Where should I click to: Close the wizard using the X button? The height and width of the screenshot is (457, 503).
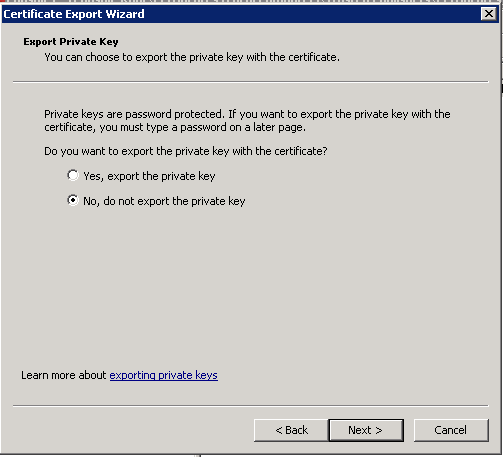click(489, 14)
